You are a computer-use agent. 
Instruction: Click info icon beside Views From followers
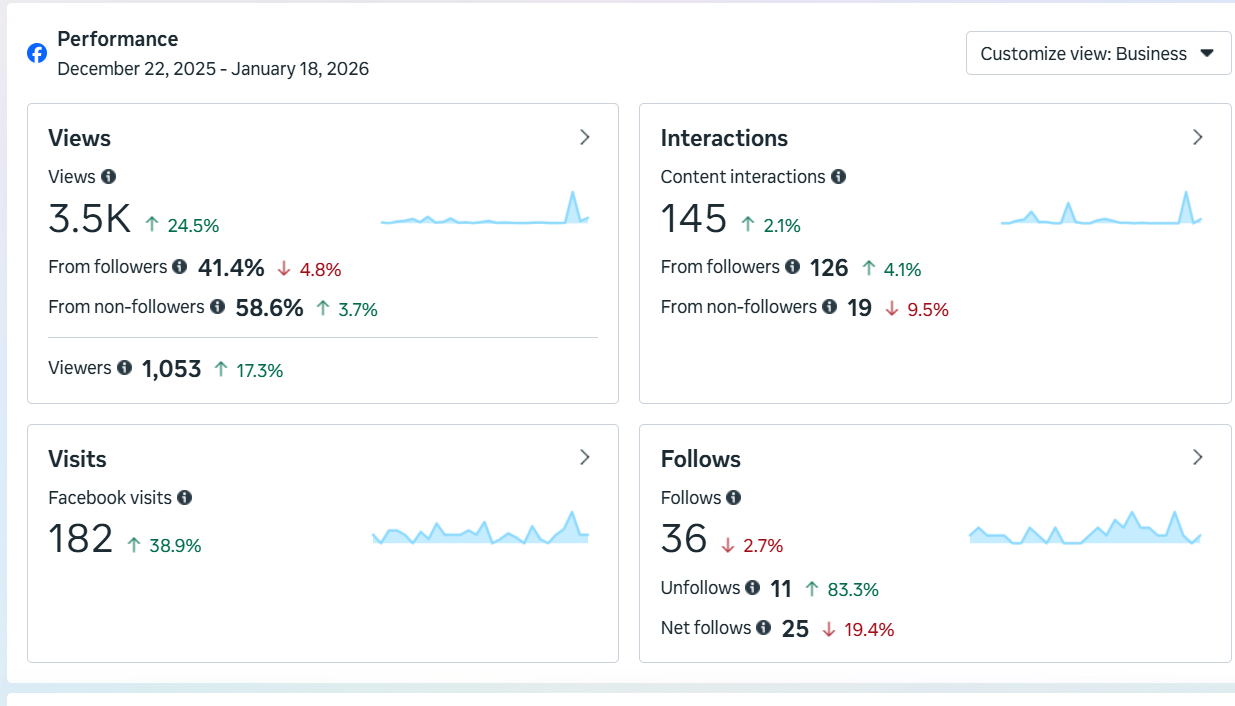click(x=179, y=267)
